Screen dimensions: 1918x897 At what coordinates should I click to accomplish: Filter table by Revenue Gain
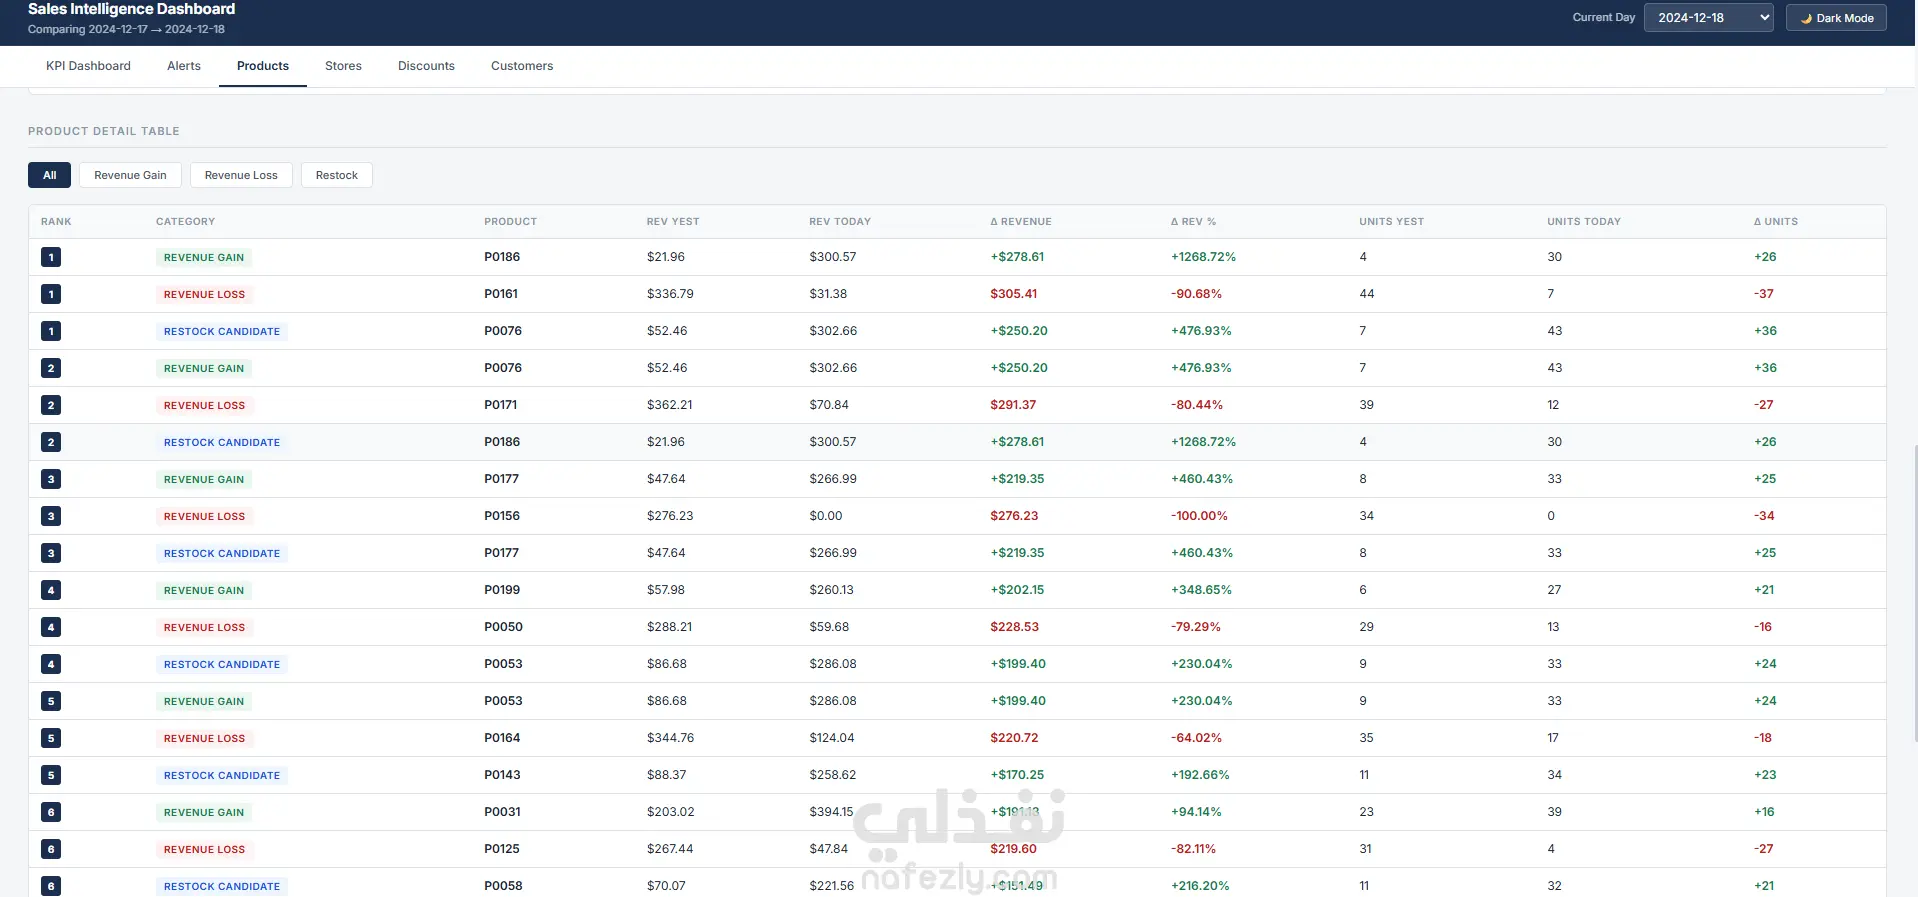pos(130,175)
